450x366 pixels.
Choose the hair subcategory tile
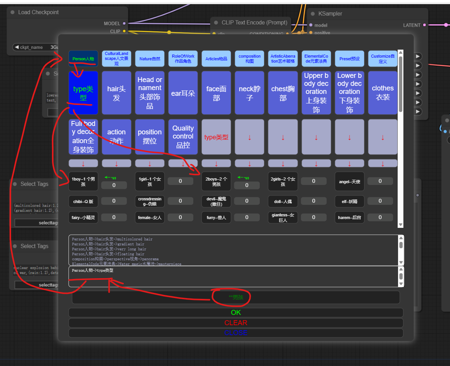[116, 93]
